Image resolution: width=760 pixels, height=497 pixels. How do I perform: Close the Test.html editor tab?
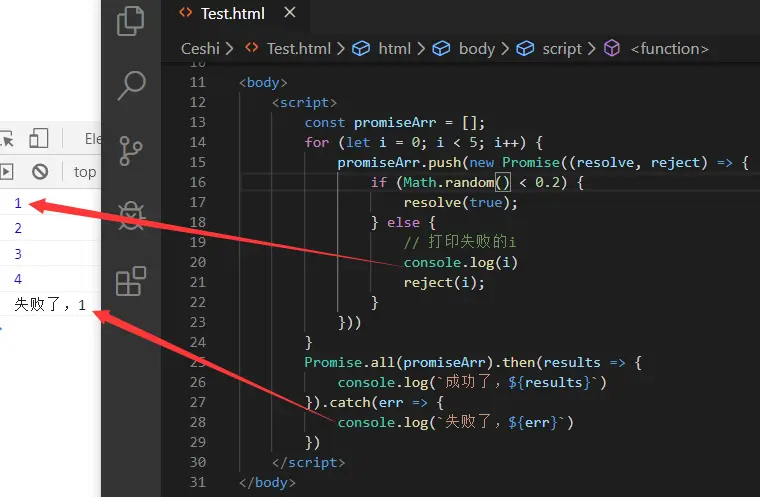pyautogui.click(x=290, y=13)
